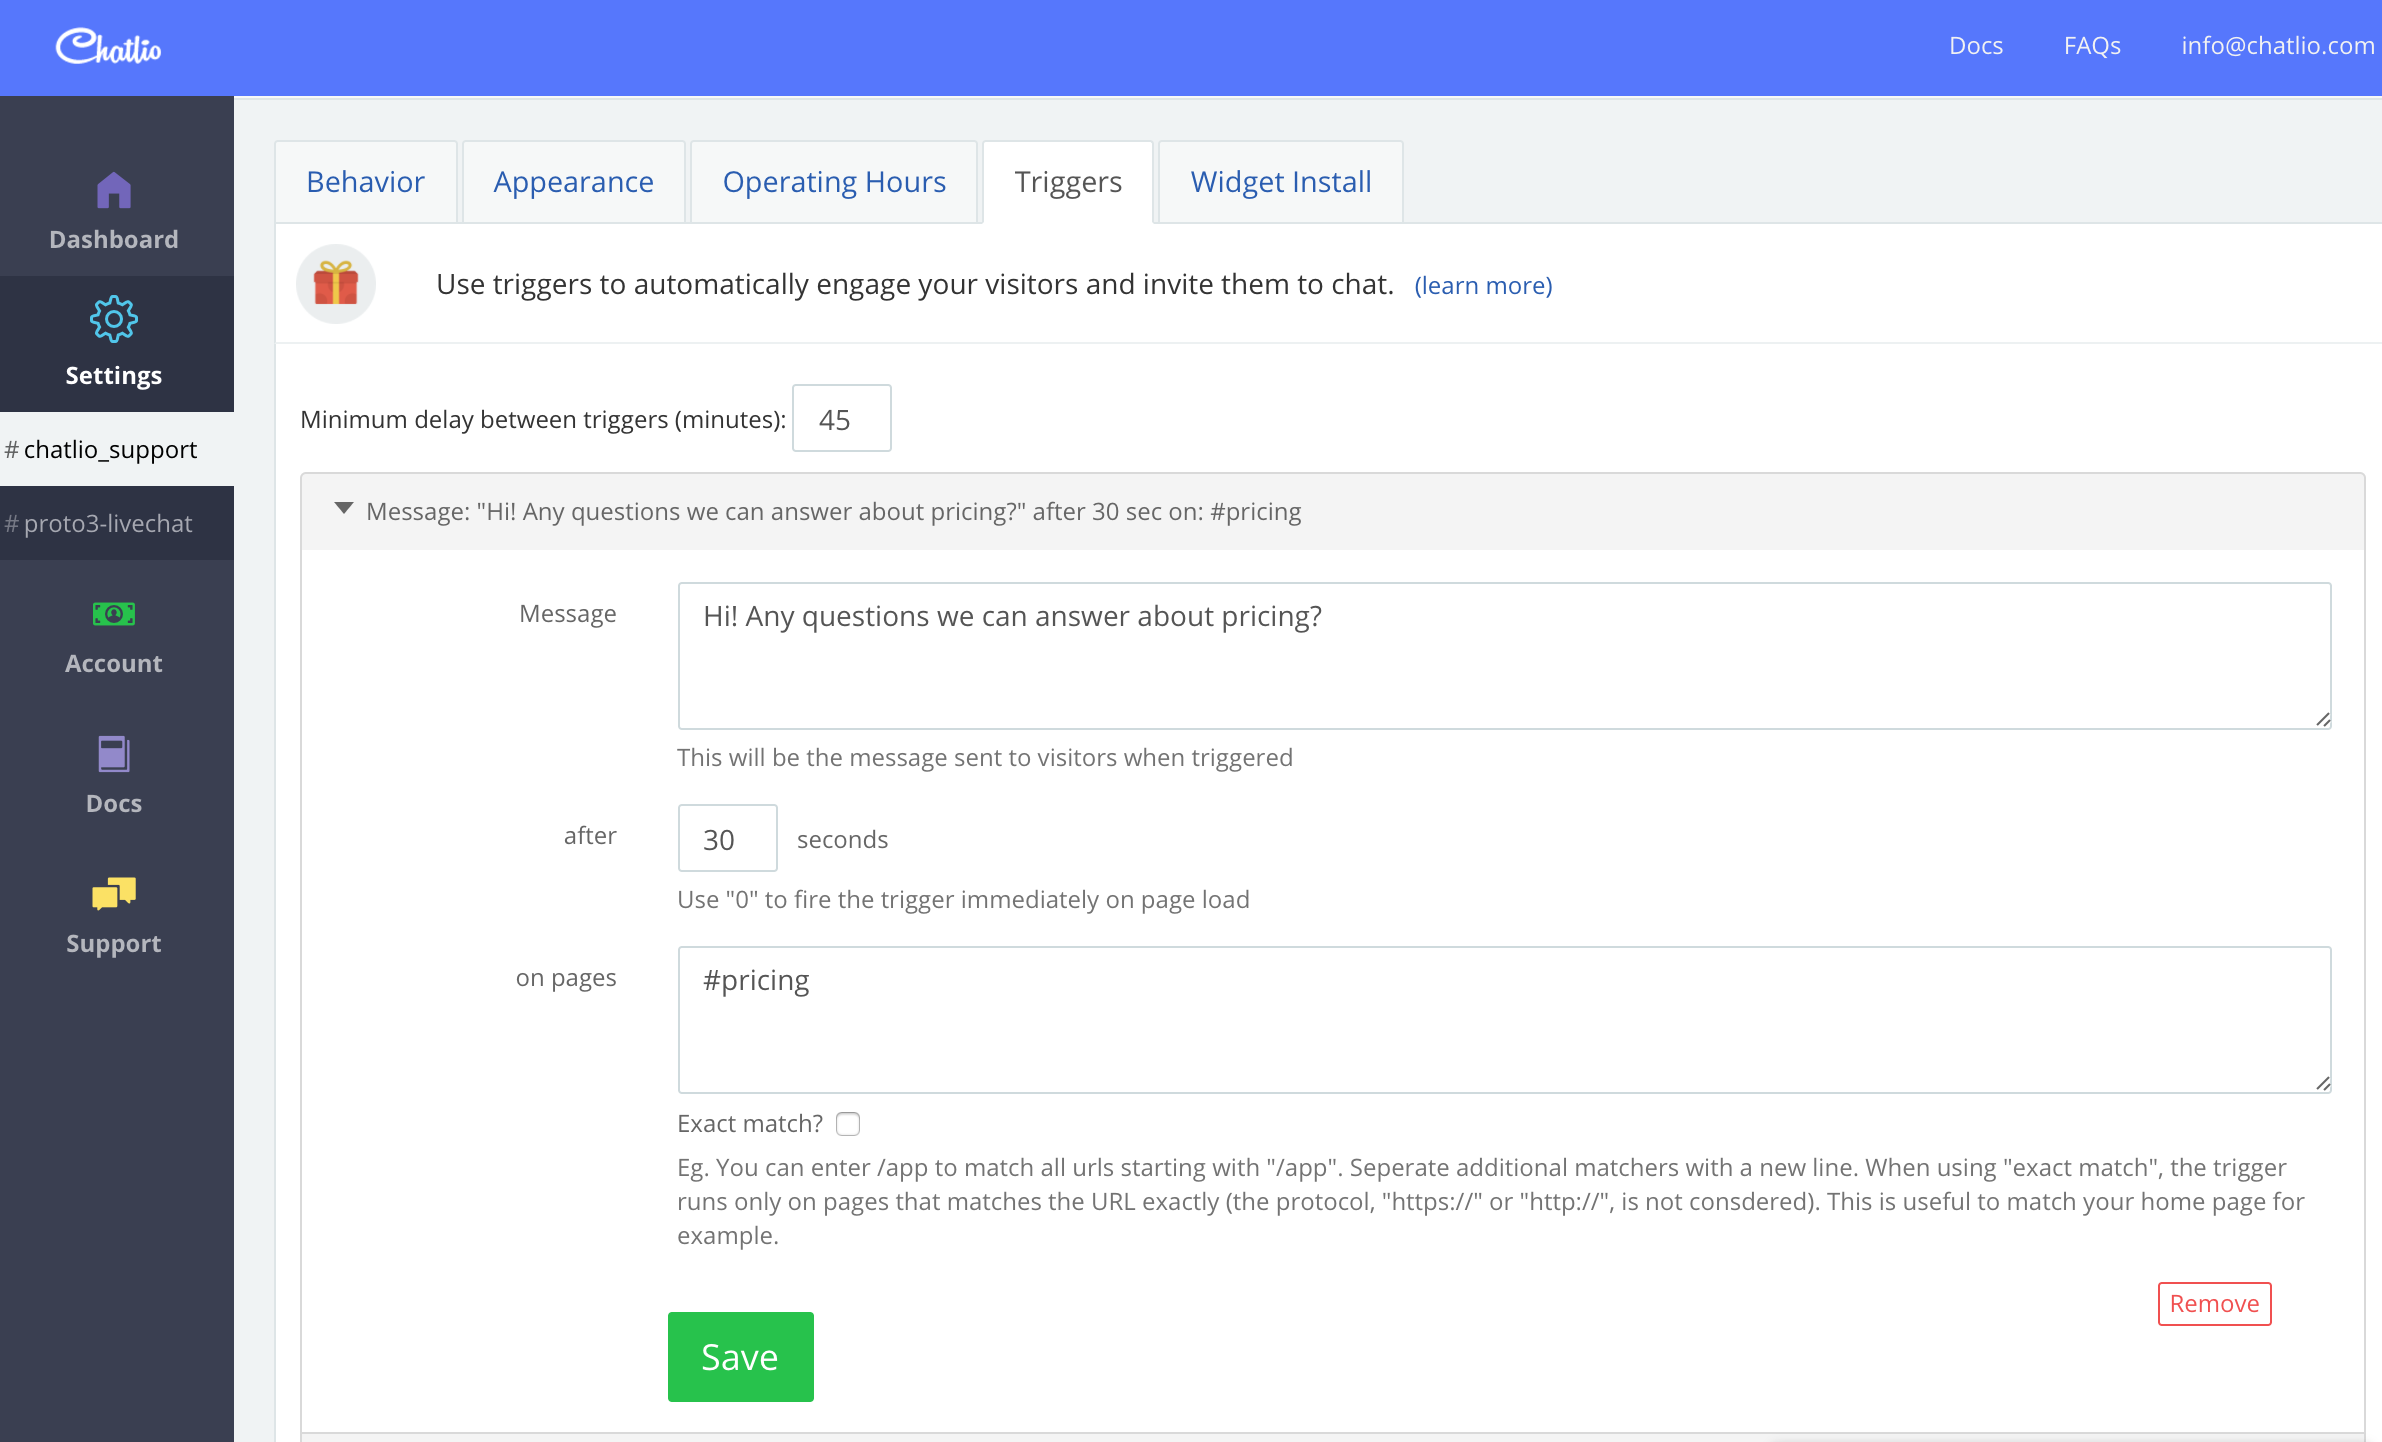Image resolution: width=2382 pixels, height=1442 pixels.
Task: Click the minimum delay minutes input field
Action: coord(841,418)
